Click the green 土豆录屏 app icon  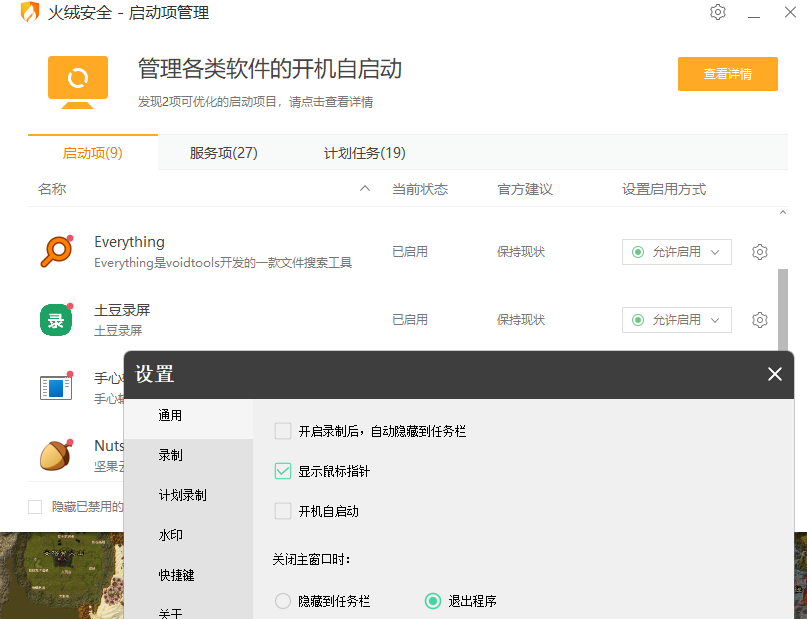coord(56,320)
